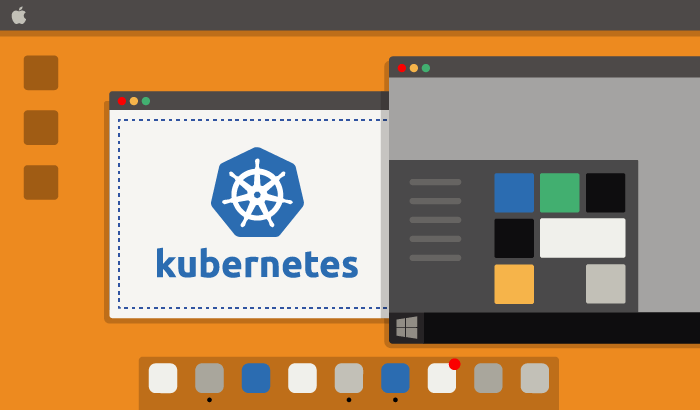Open the Apple menu logo
Screen dimensions: 700x410
coord(19,16)
